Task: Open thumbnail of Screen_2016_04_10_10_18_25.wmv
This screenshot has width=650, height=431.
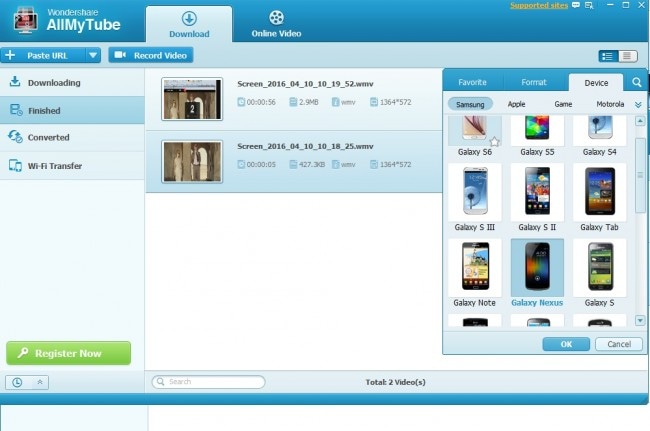Action: tap(192, 162)
